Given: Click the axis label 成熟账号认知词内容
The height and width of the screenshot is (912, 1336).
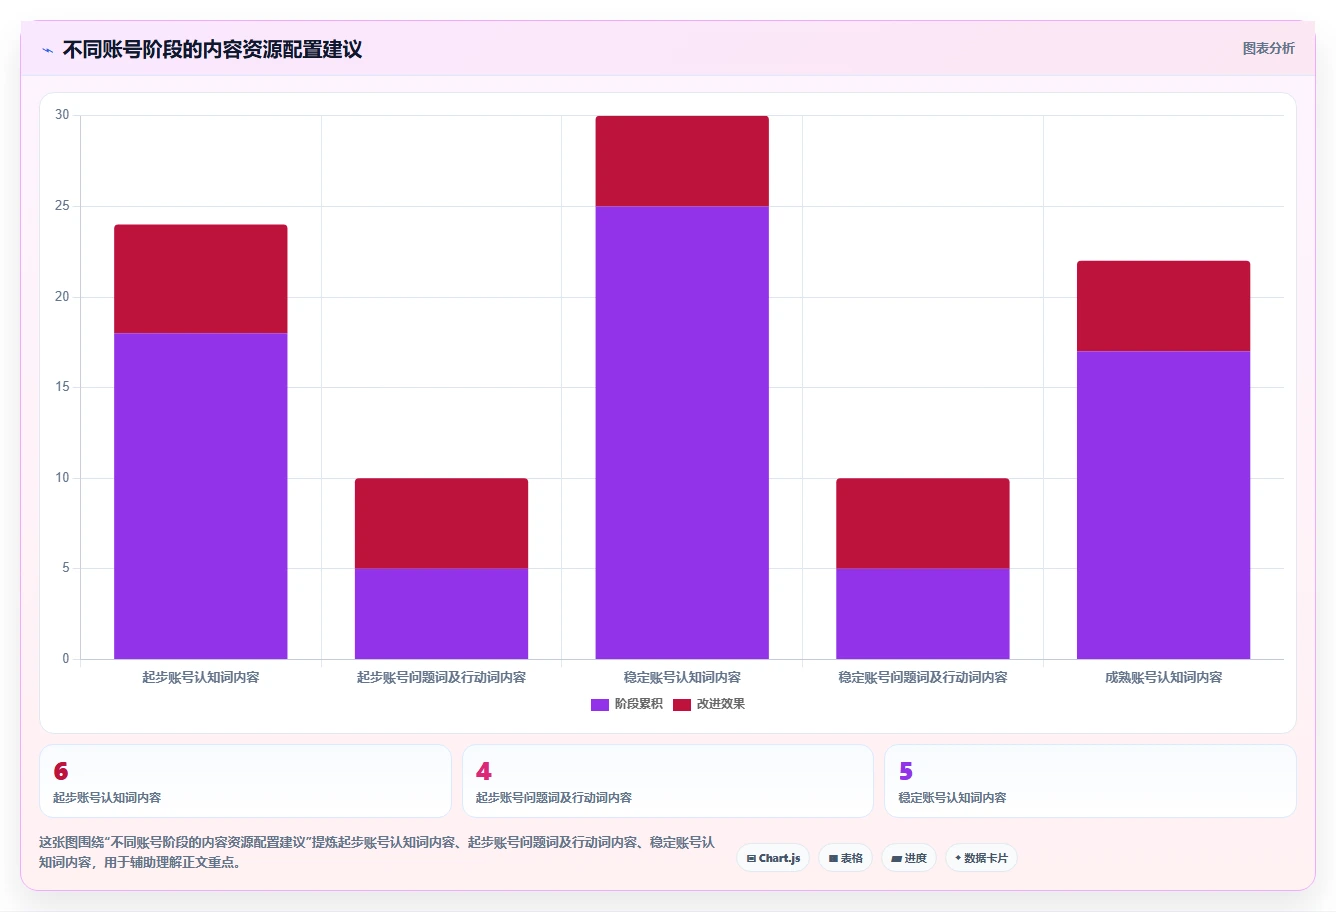Looking at the screenshot, I should (1163, 677).
